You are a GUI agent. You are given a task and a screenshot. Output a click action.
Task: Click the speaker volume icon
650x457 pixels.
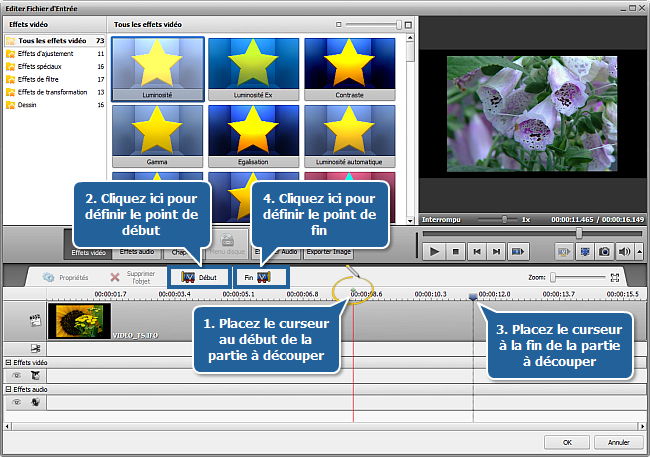coord(626,252)
